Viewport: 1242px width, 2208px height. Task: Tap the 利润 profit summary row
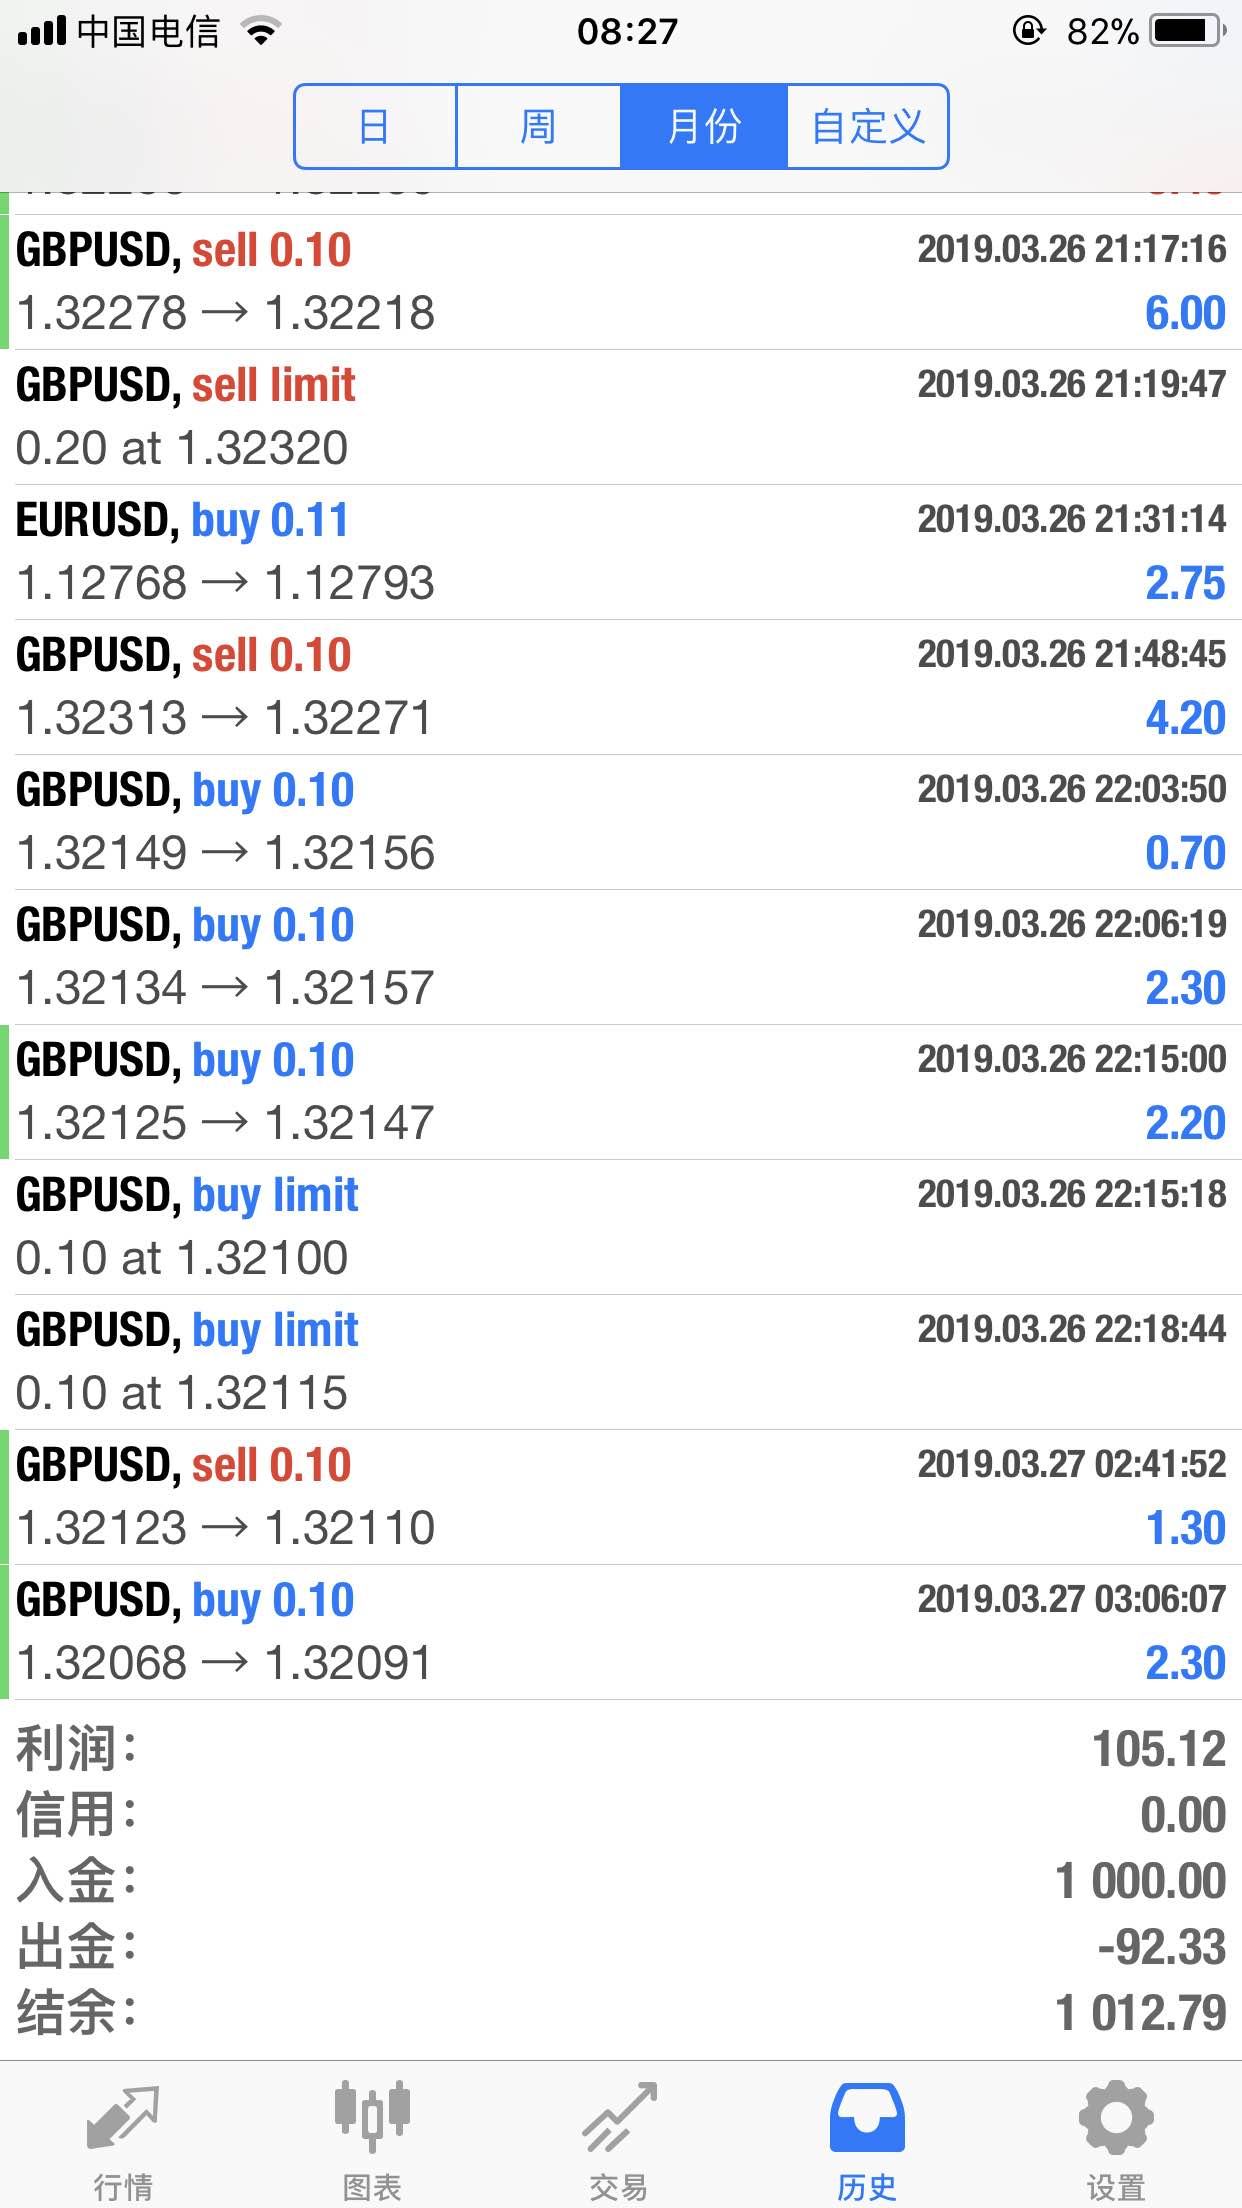point(621,1749)
